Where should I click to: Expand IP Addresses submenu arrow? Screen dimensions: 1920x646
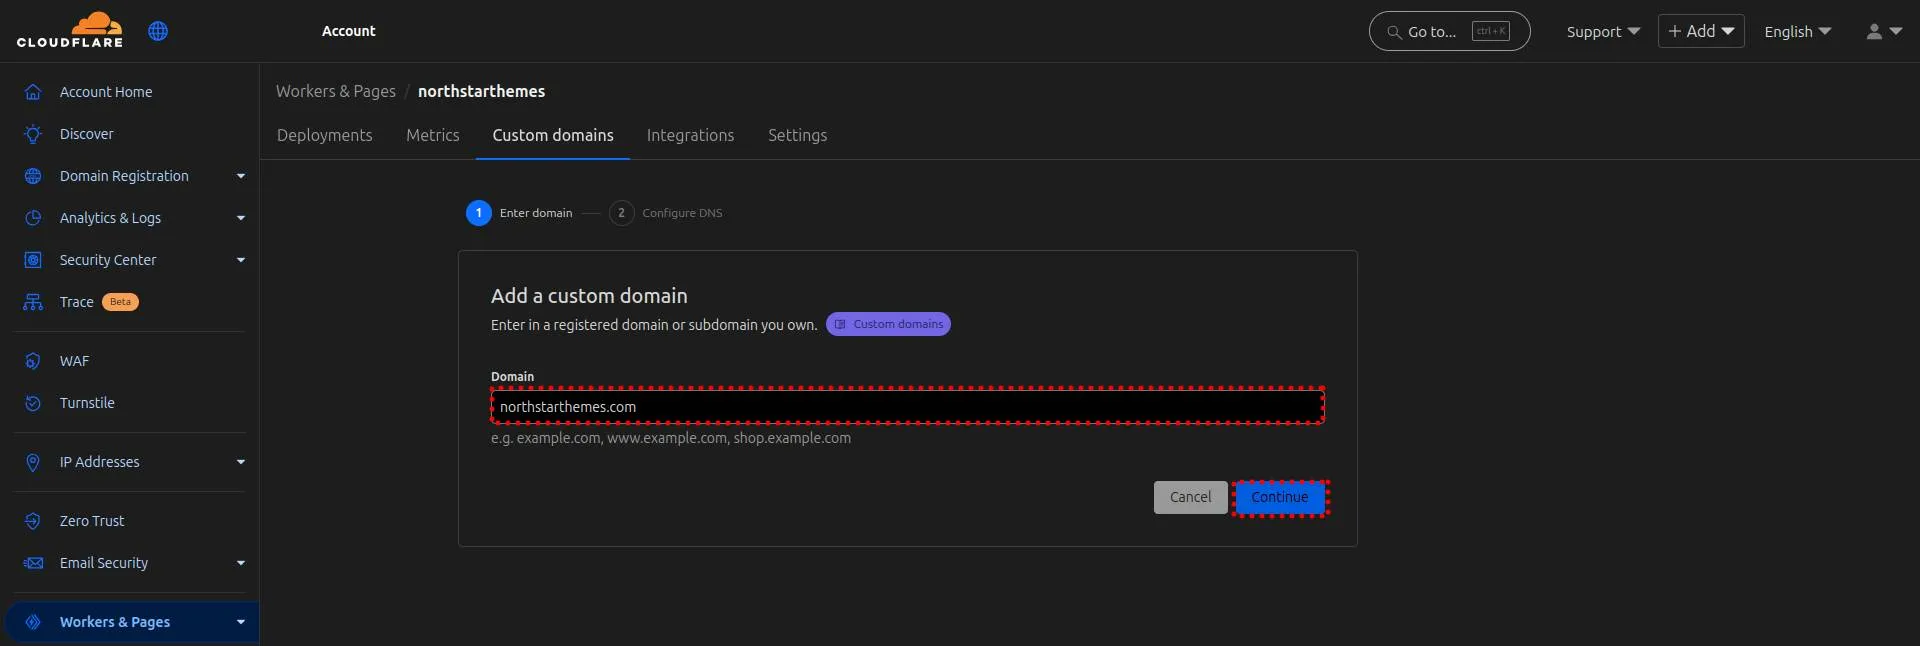coord(241,462)
